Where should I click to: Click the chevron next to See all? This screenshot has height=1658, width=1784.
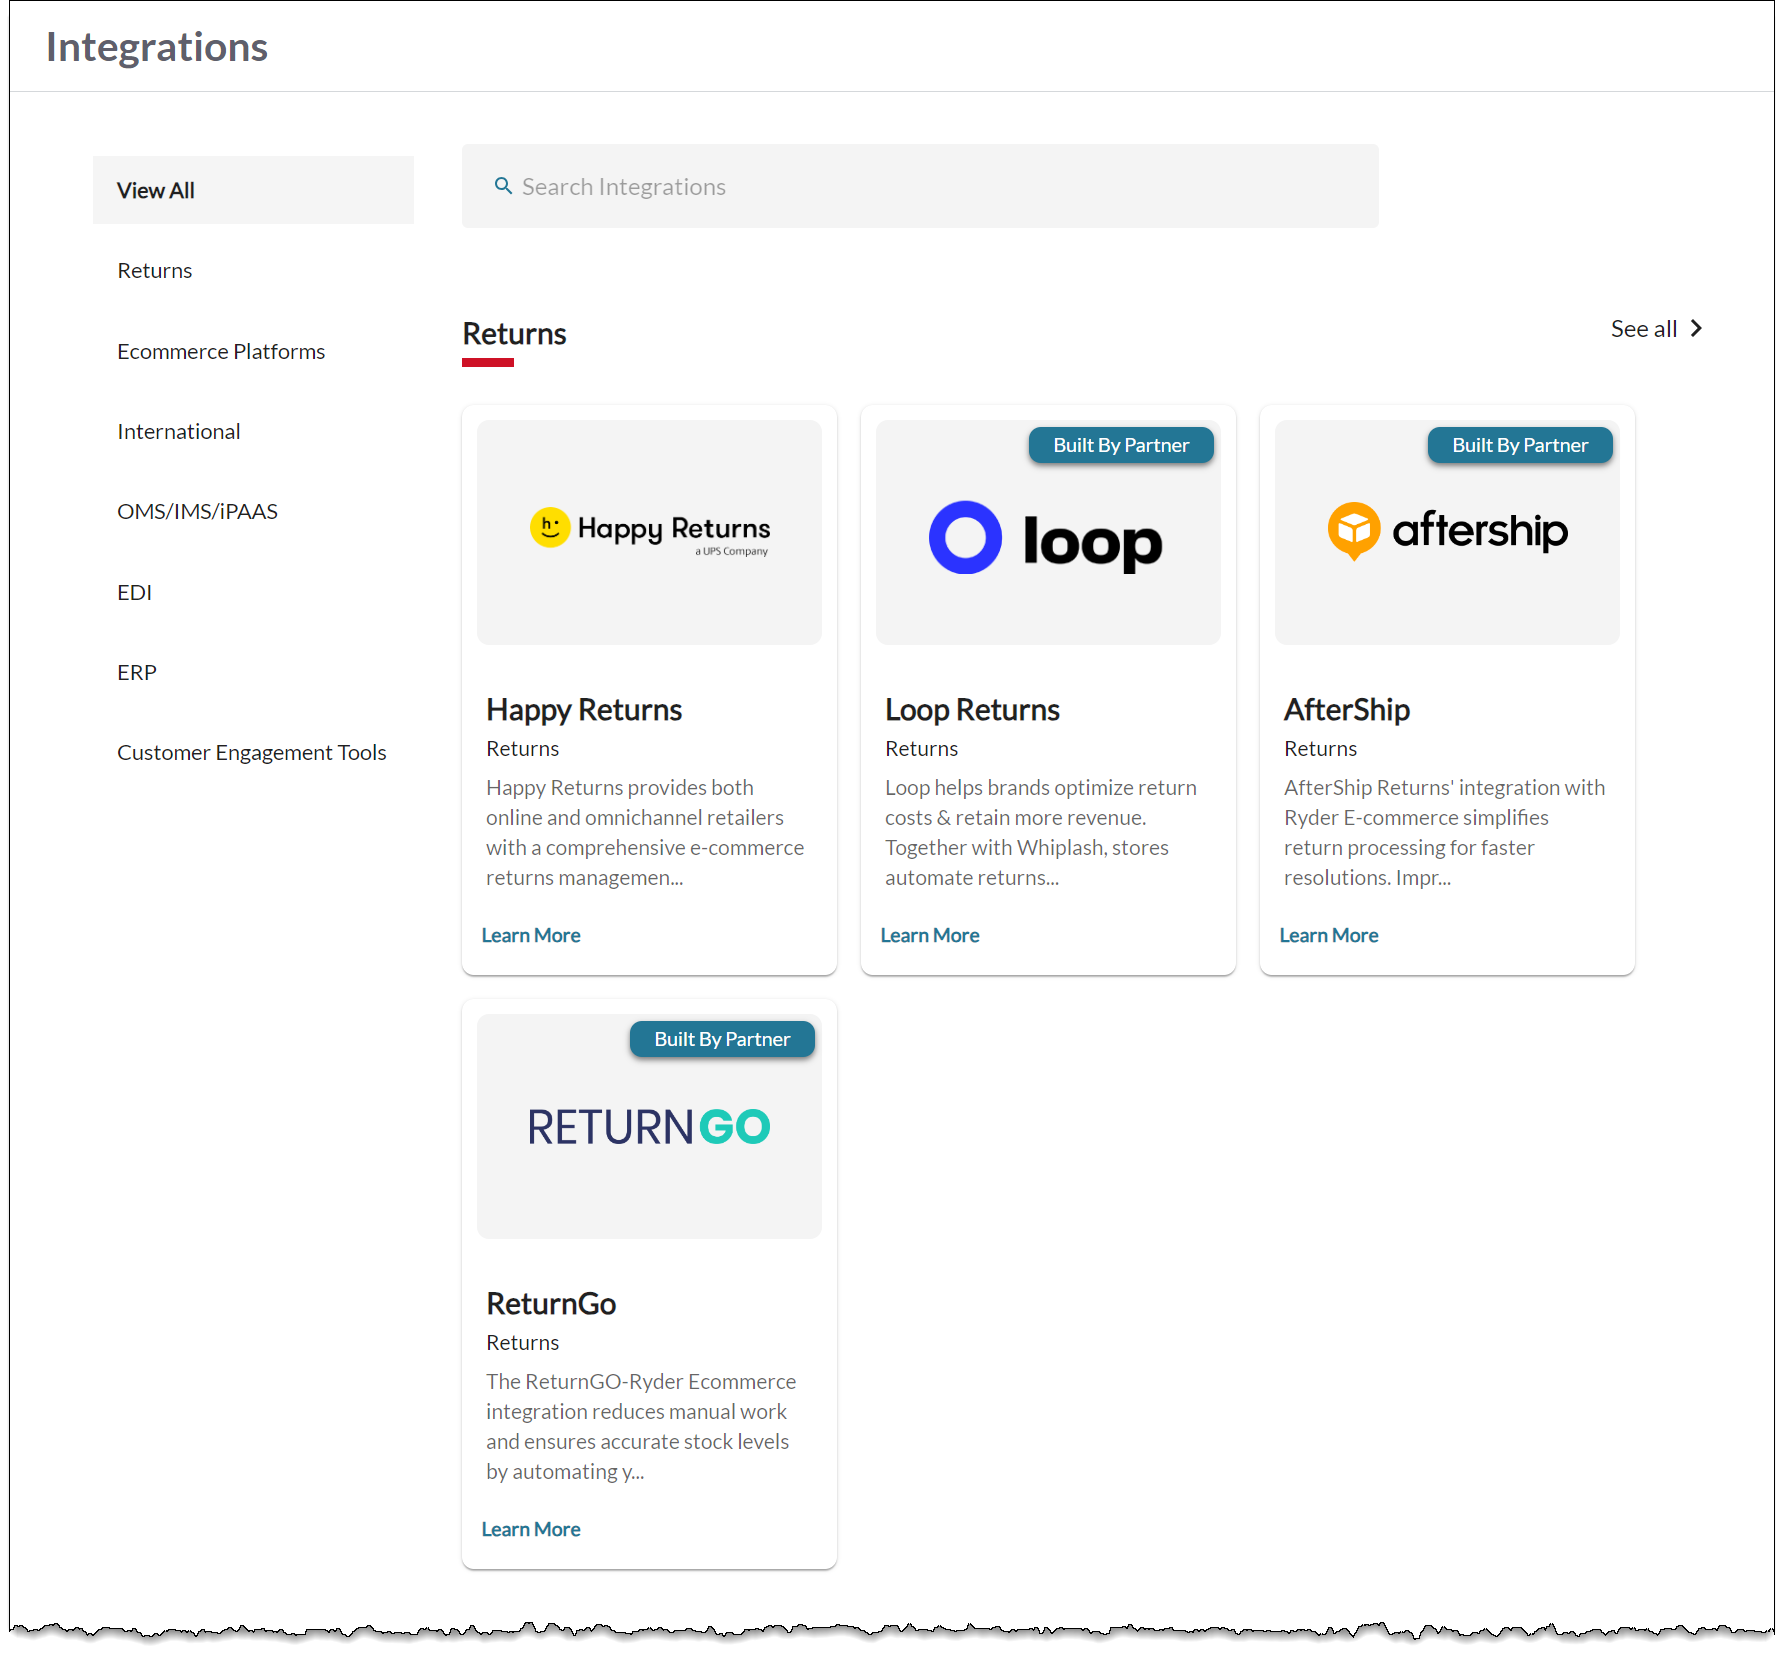(x=1696, y=328)
